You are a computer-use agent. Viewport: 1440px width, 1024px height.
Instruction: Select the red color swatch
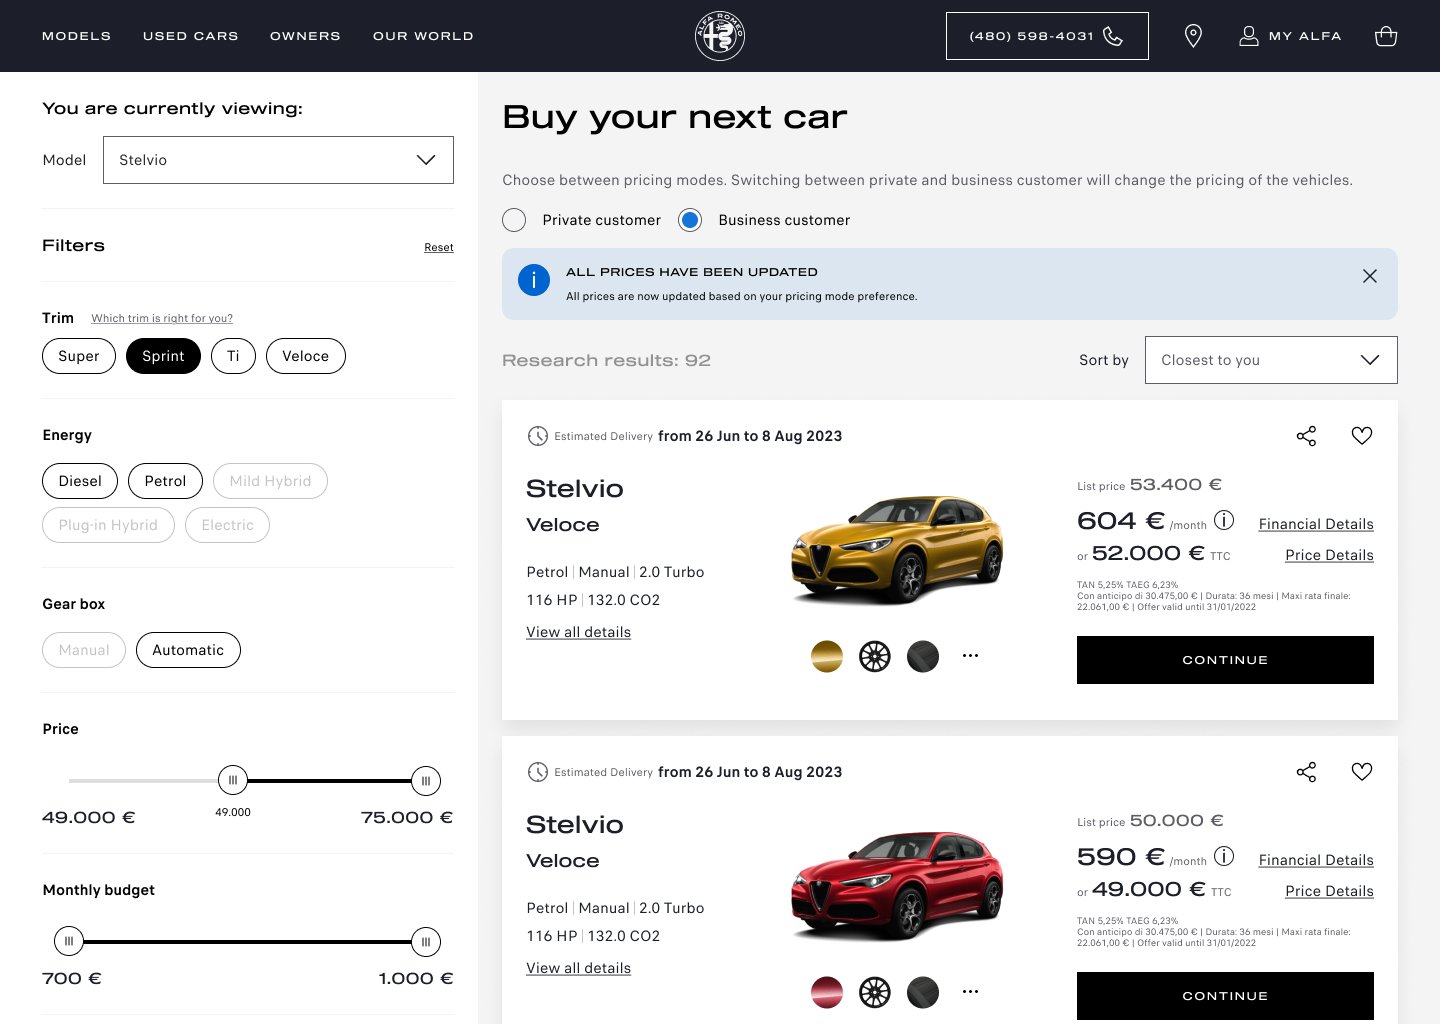827,992
